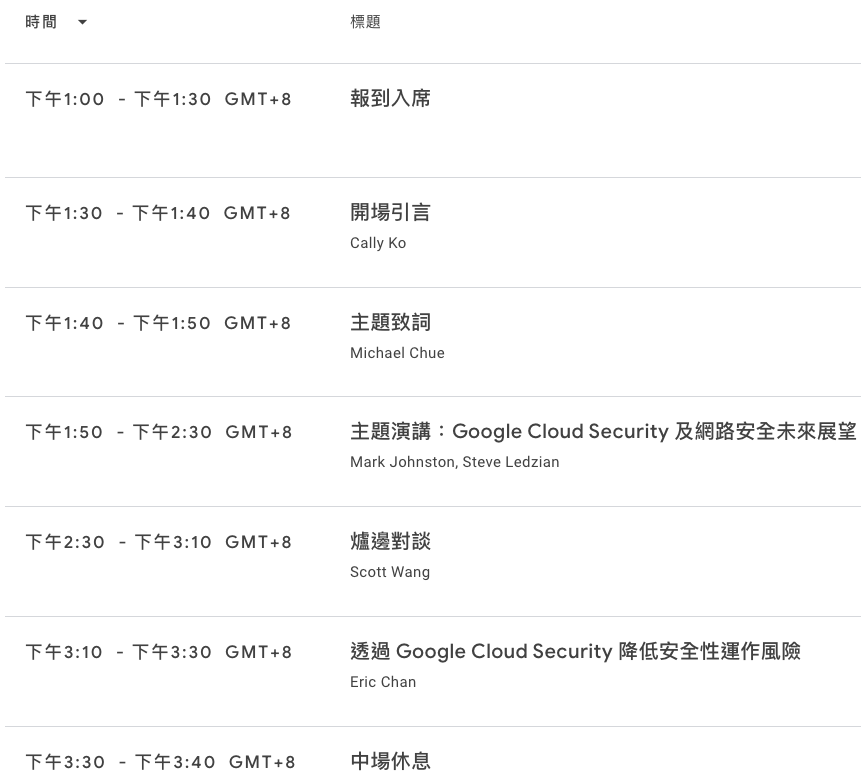Click the 下午3:10 - 下午3:30 time slot
This screenshot has height=783, width=861.
[x=158, y=652]
